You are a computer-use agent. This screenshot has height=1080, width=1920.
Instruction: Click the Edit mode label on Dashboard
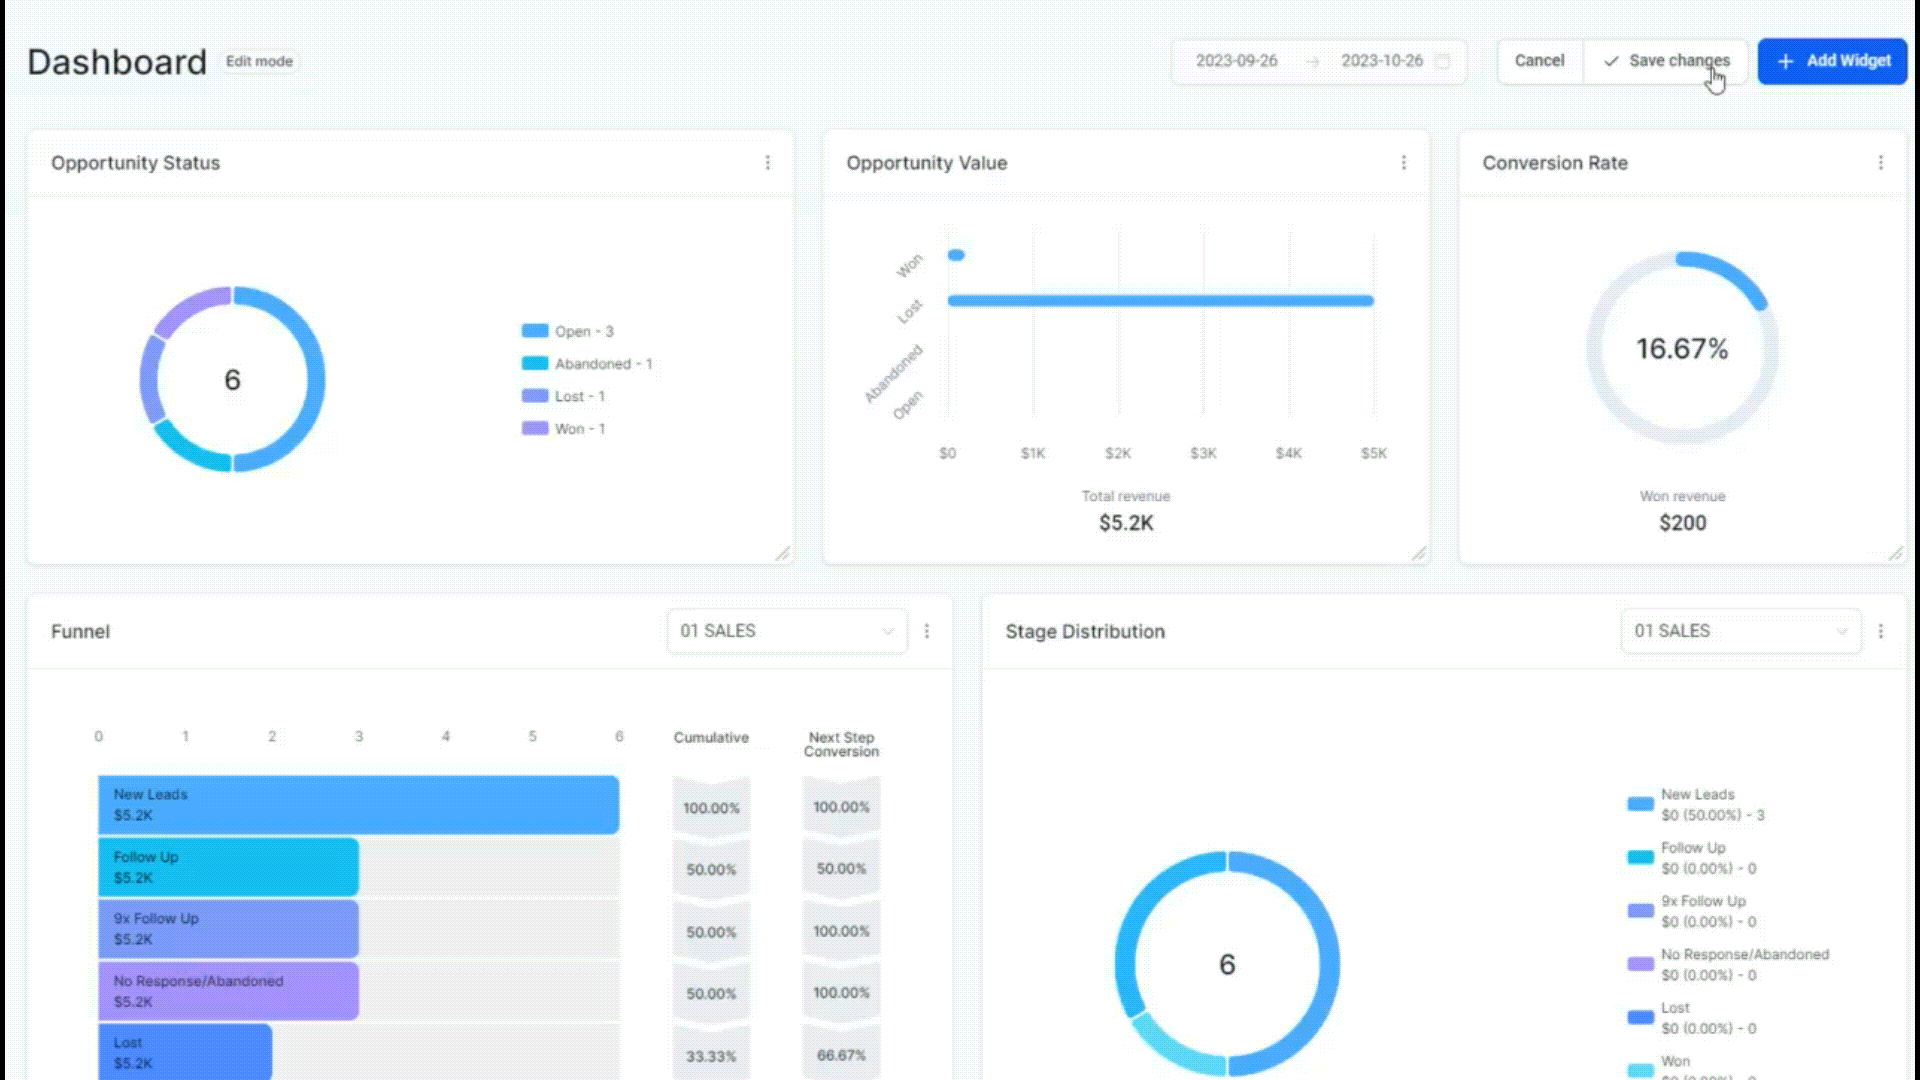tap(258, 61)
